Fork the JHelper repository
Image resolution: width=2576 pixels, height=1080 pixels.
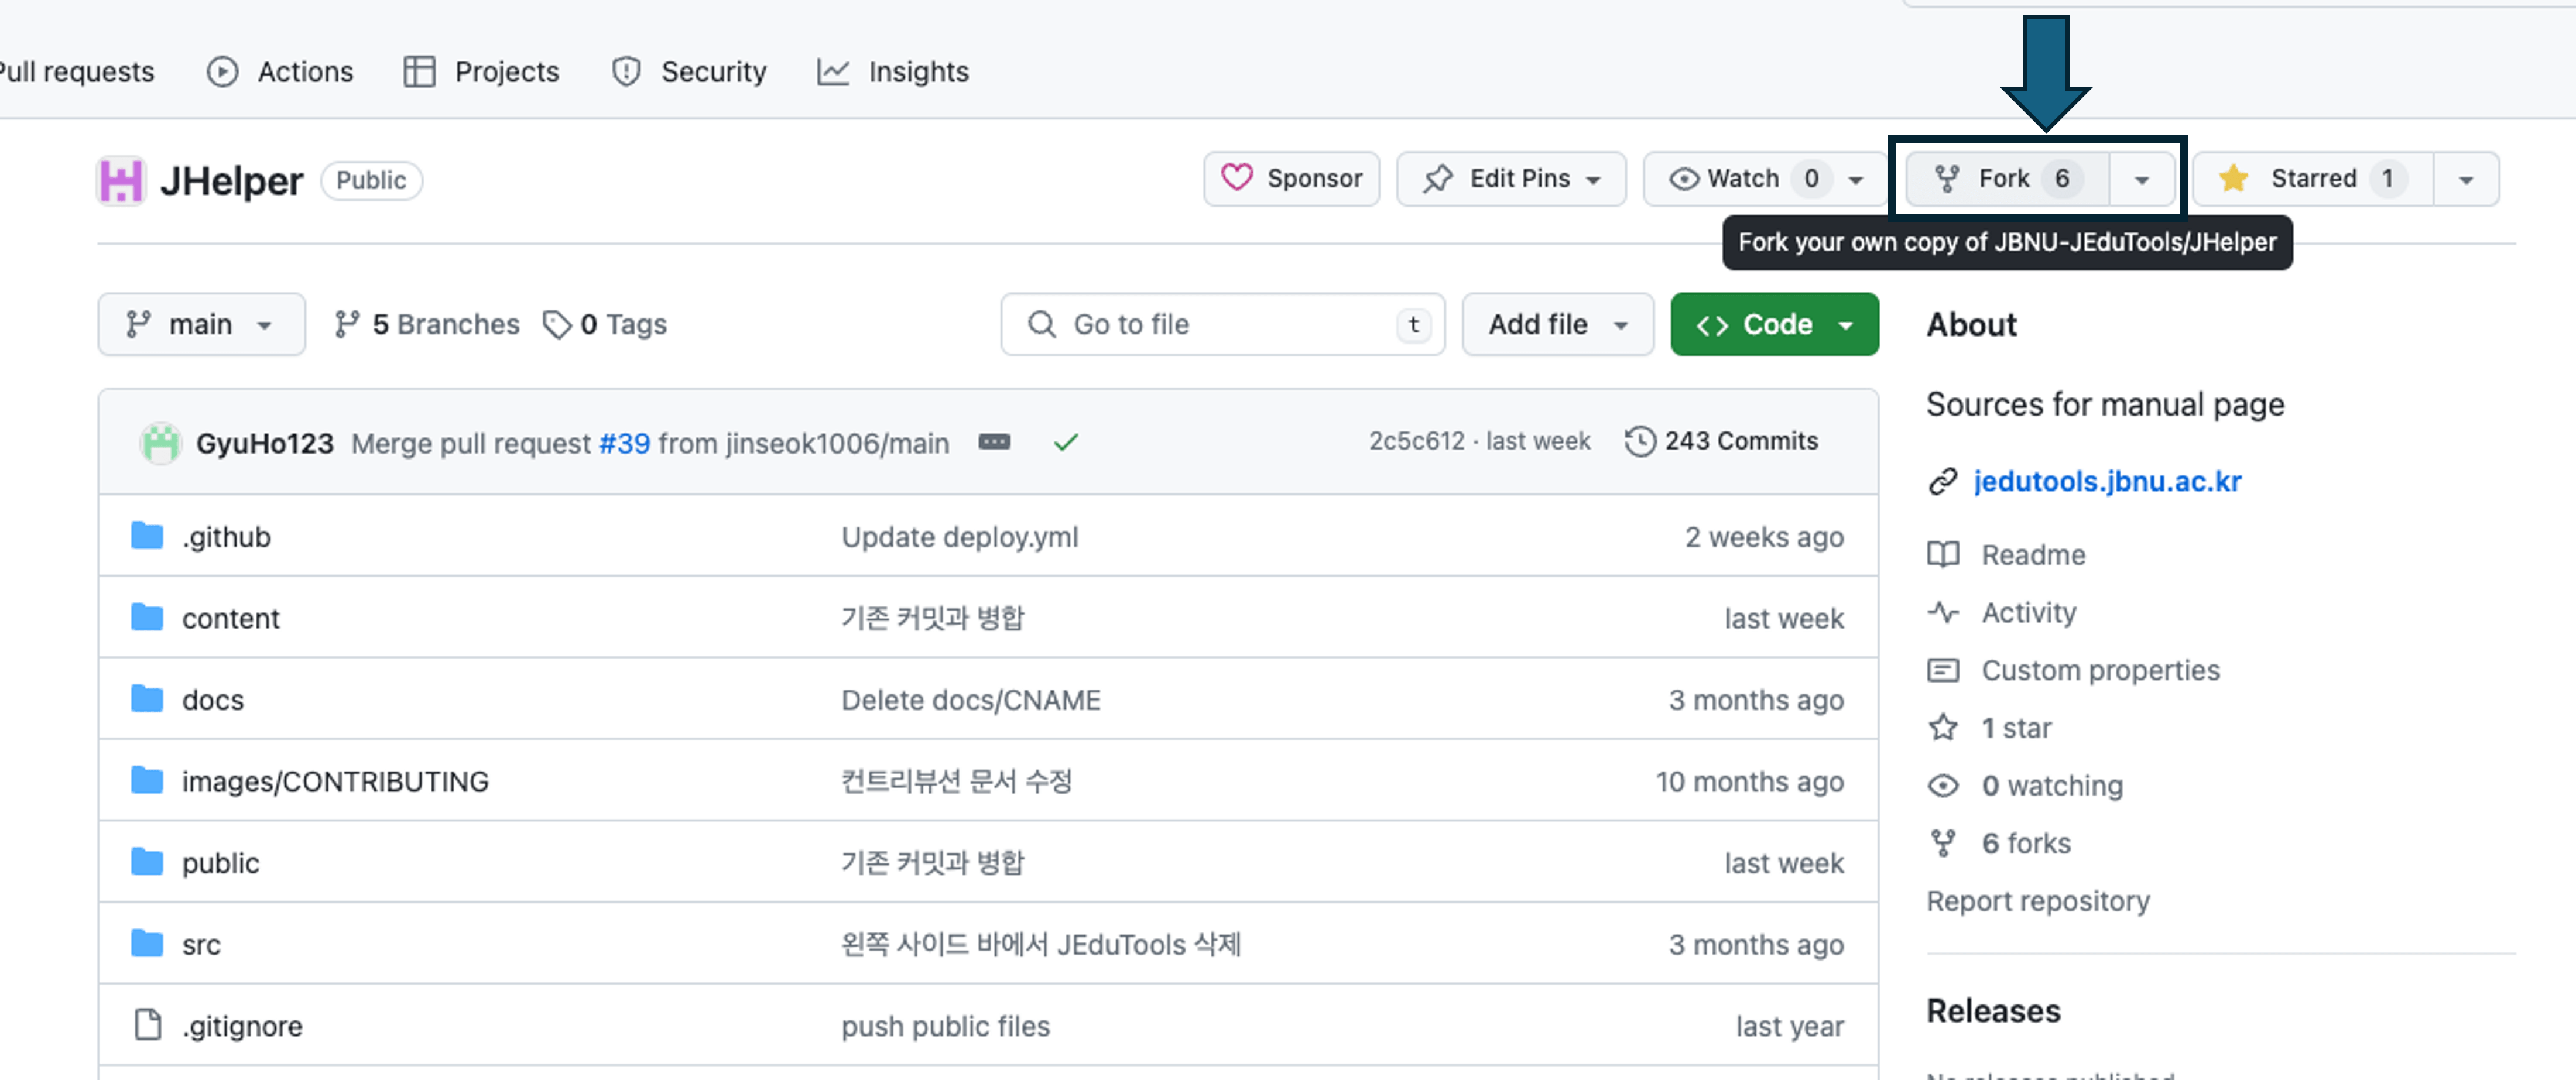click(2005, 179)
